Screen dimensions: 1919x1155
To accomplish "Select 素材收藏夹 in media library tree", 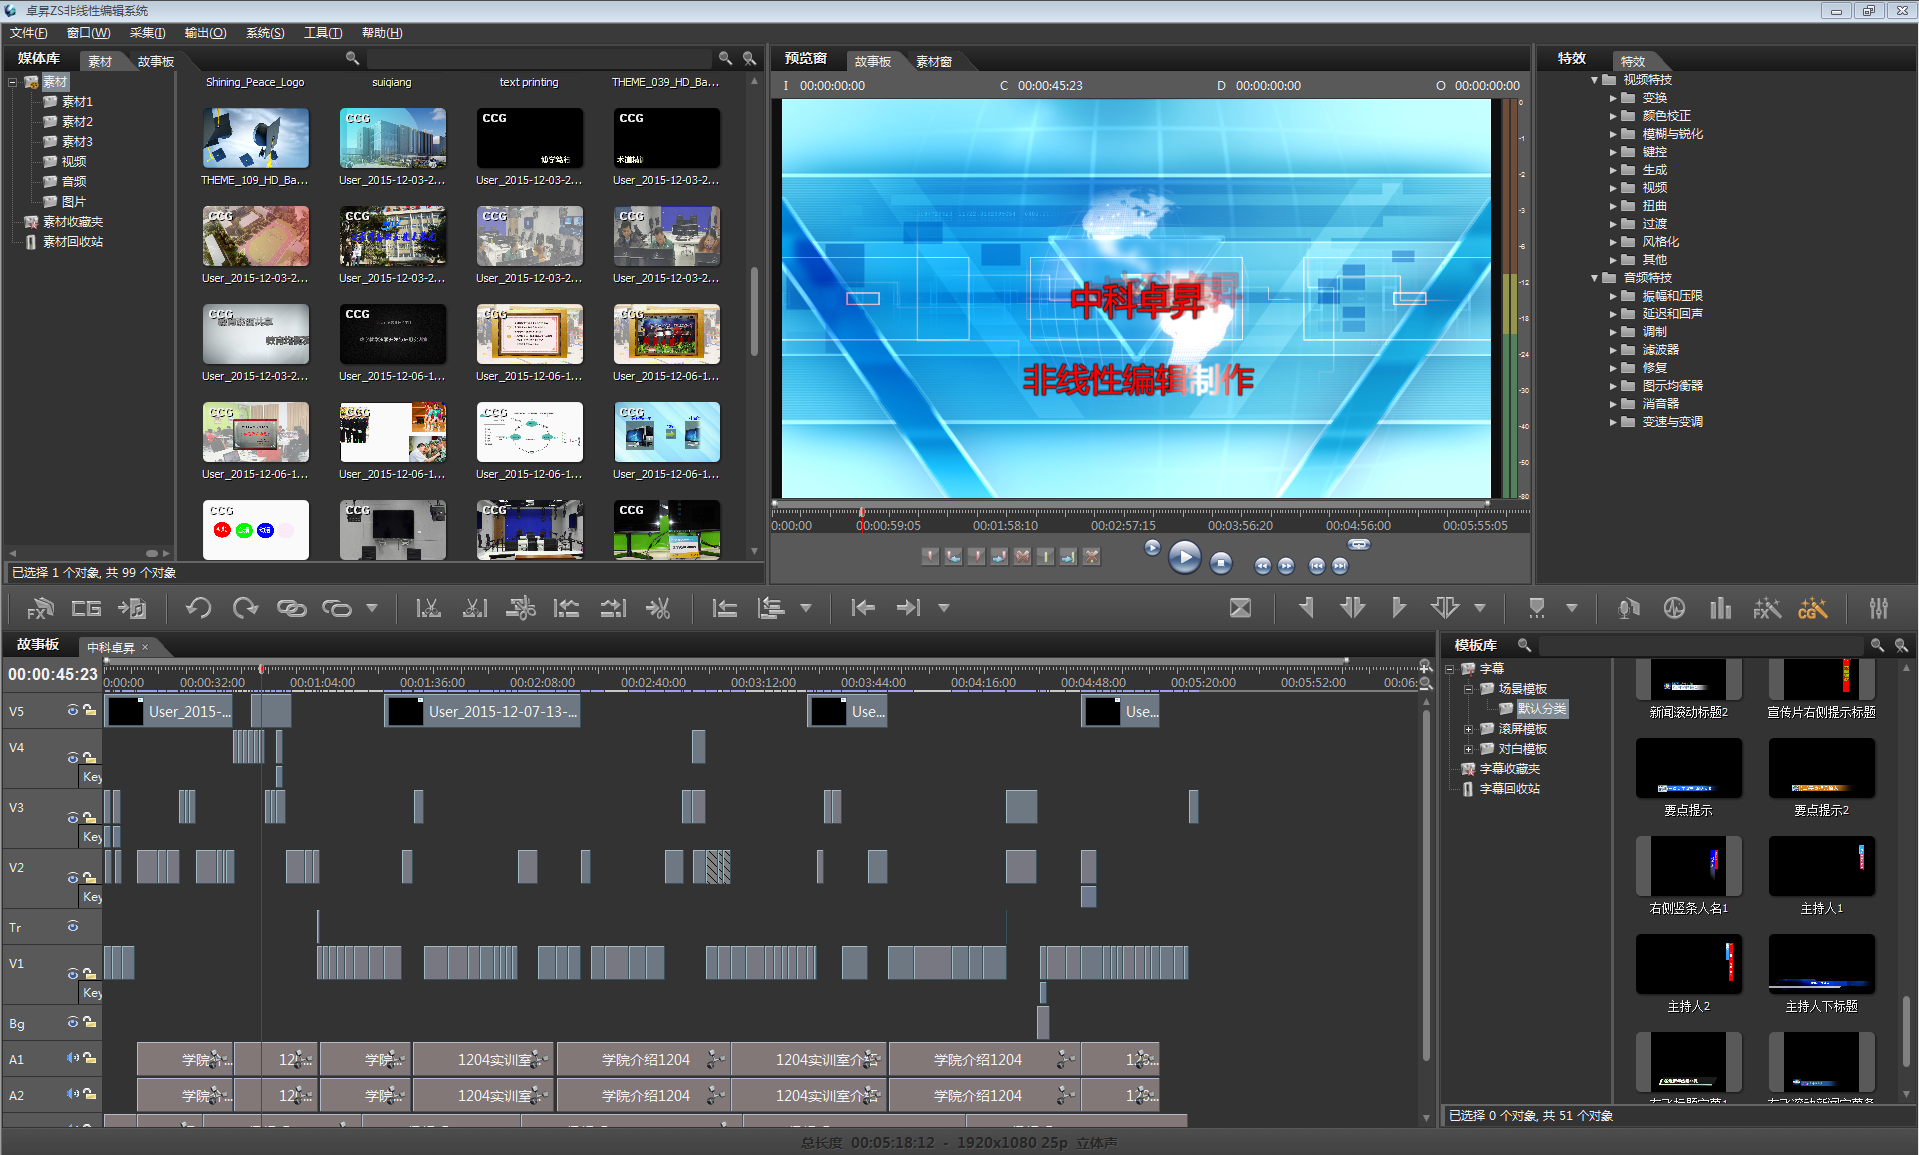I will pos(72,222).
